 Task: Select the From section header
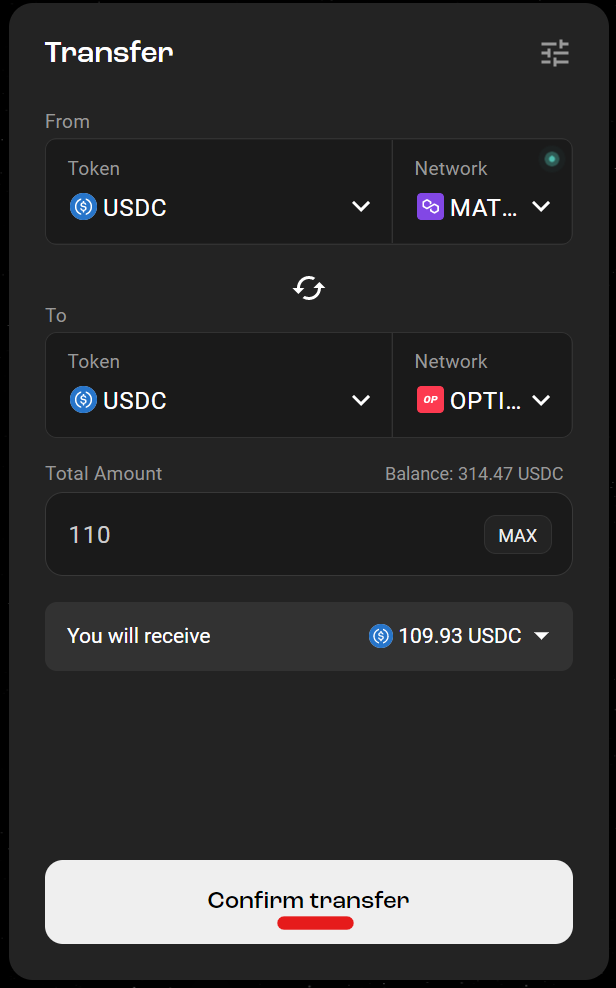click(x=67, y=121)
